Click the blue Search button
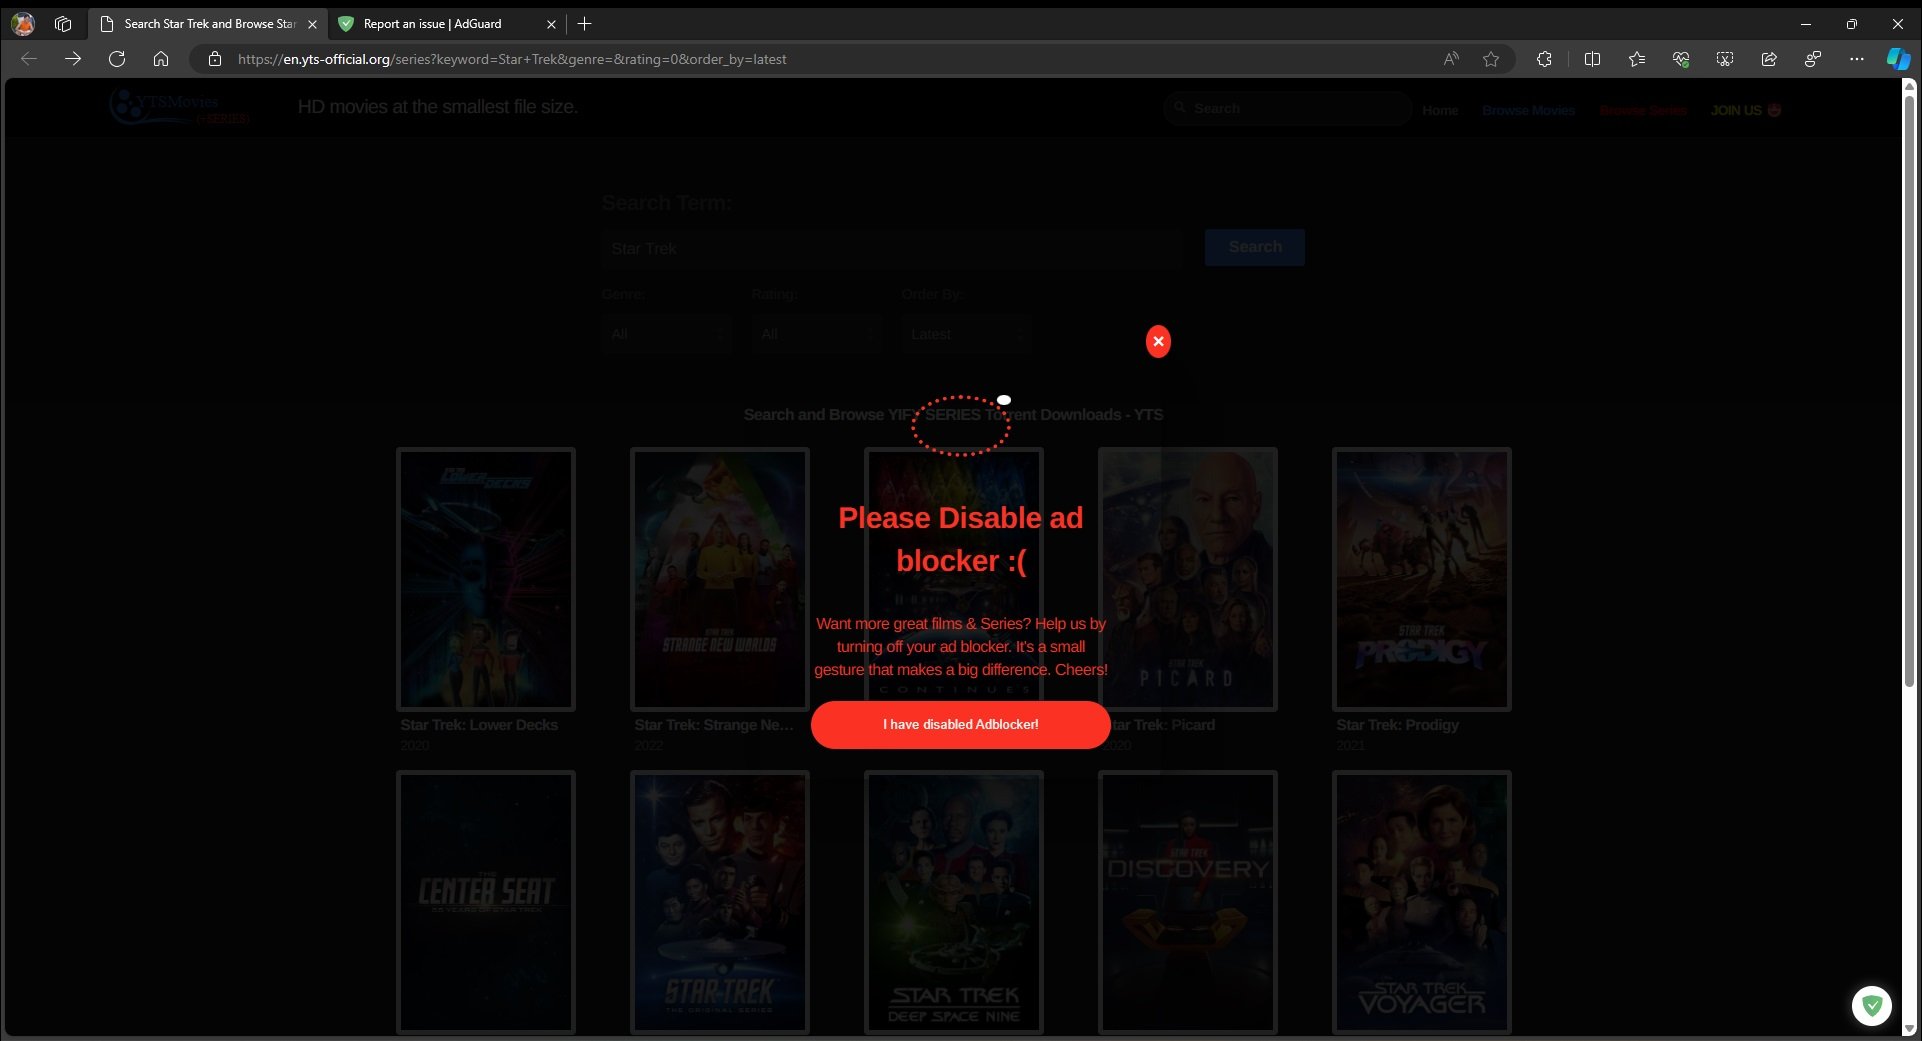Image resolution: width=1922 pixels, height=1041 pixels. click(x=1254, y=247)
